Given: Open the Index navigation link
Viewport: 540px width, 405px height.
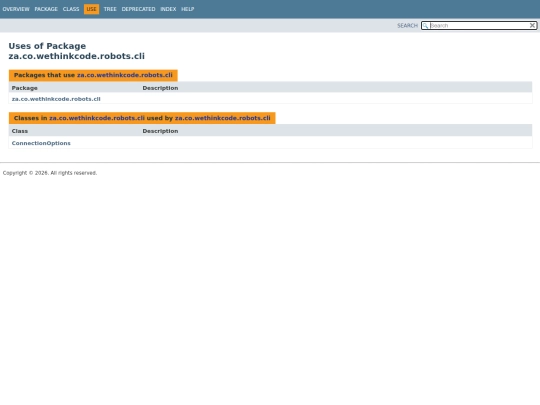Looking at the screenshot, I should click(x=168, y=9).
